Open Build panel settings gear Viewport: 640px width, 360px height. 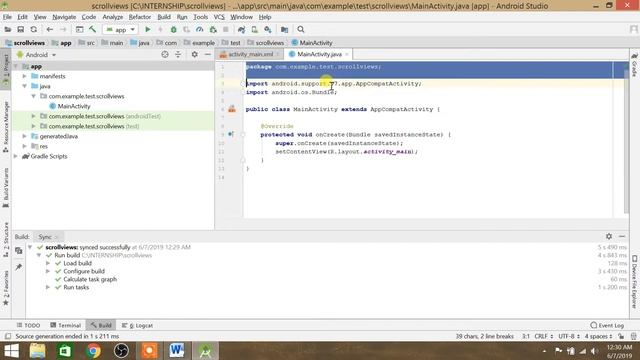(609, 236)
